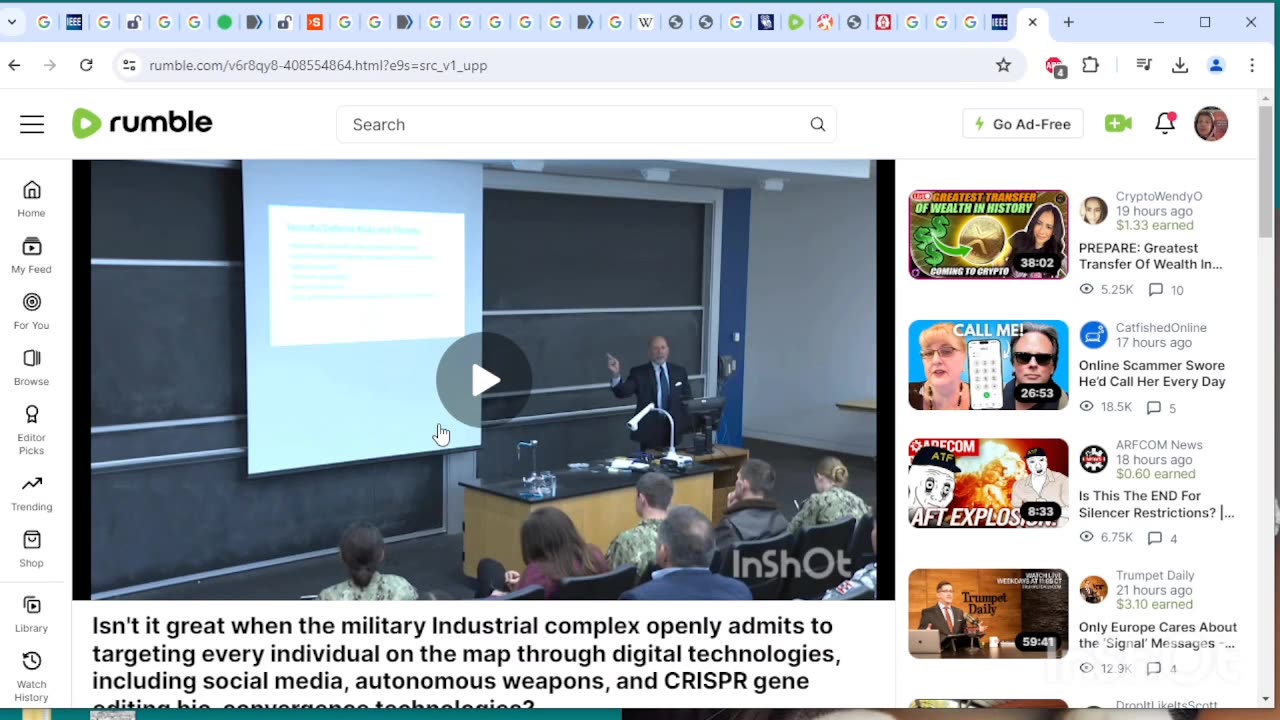Screen dimensions: 1280x720
Task: Open Library in sidebar
Action: click(x=31, y=613)
